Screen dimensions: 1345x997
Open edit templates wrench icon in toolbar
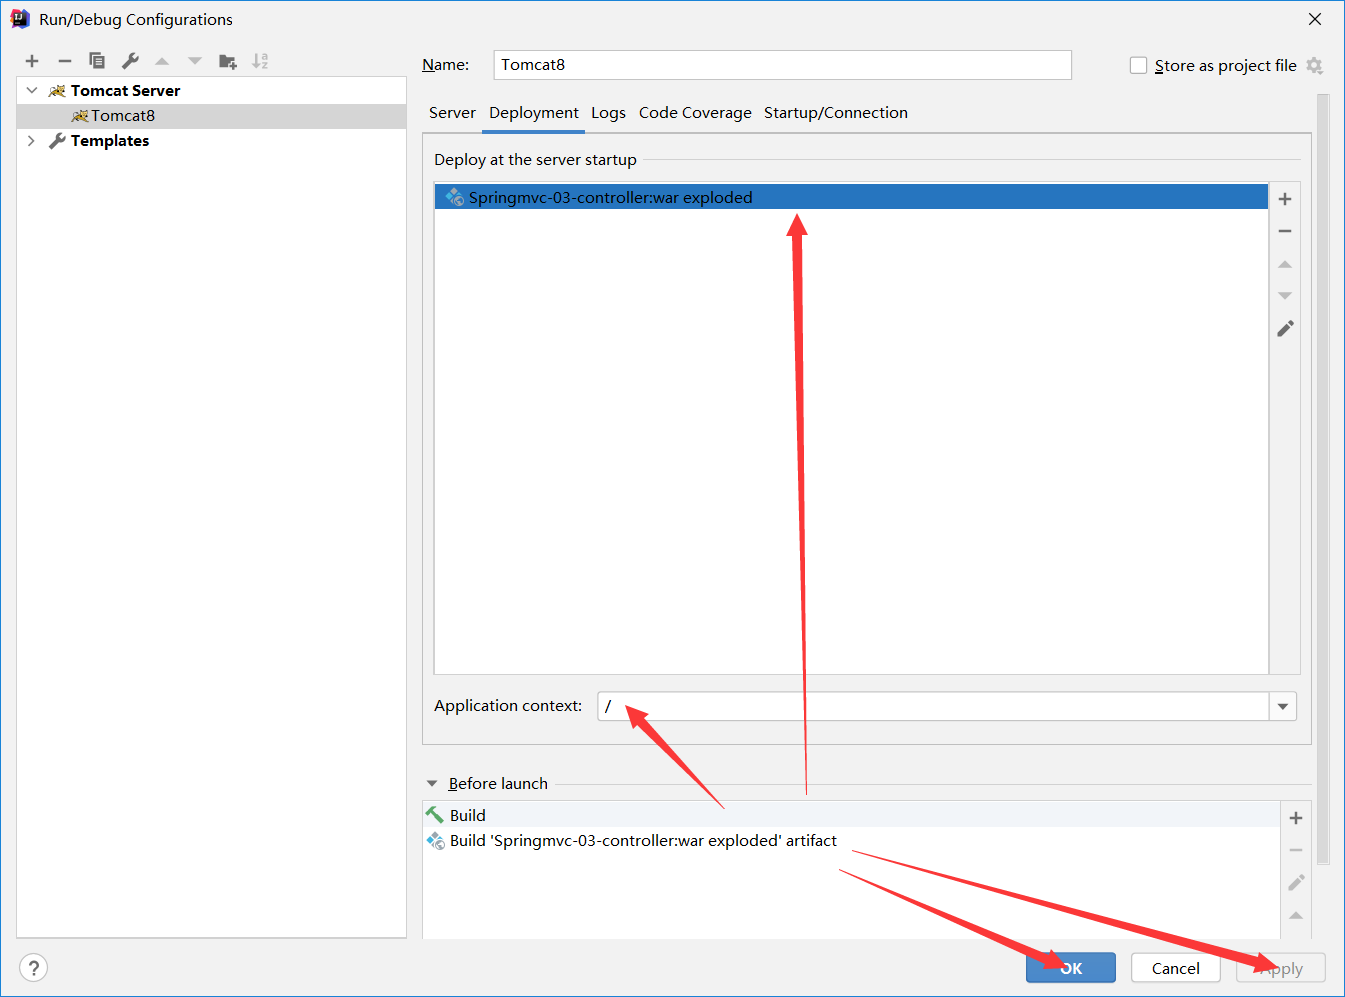pyautogui.click(x=130, y=61)
